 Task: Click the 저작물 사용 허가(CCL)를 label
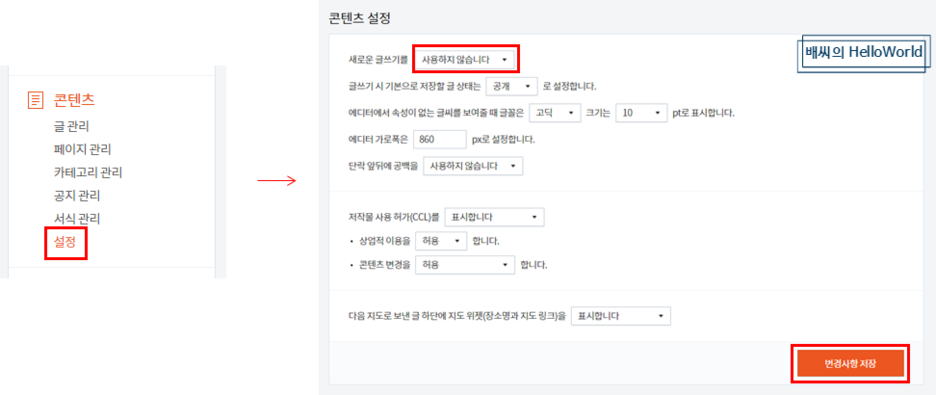(x=393, y=217)
